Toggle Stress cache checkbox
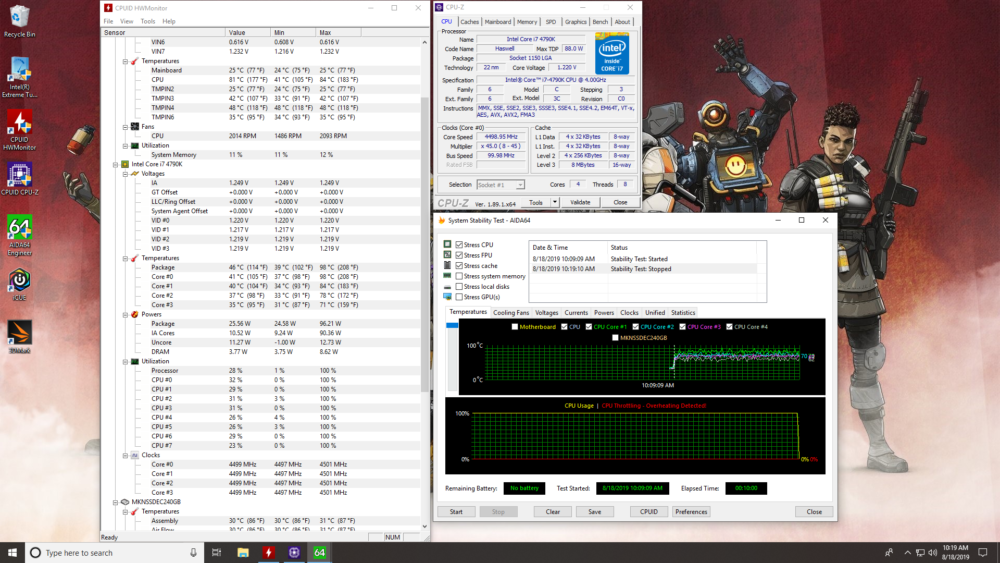The height and width of the screenshot is (563, 1000). (x=459, y=265)
